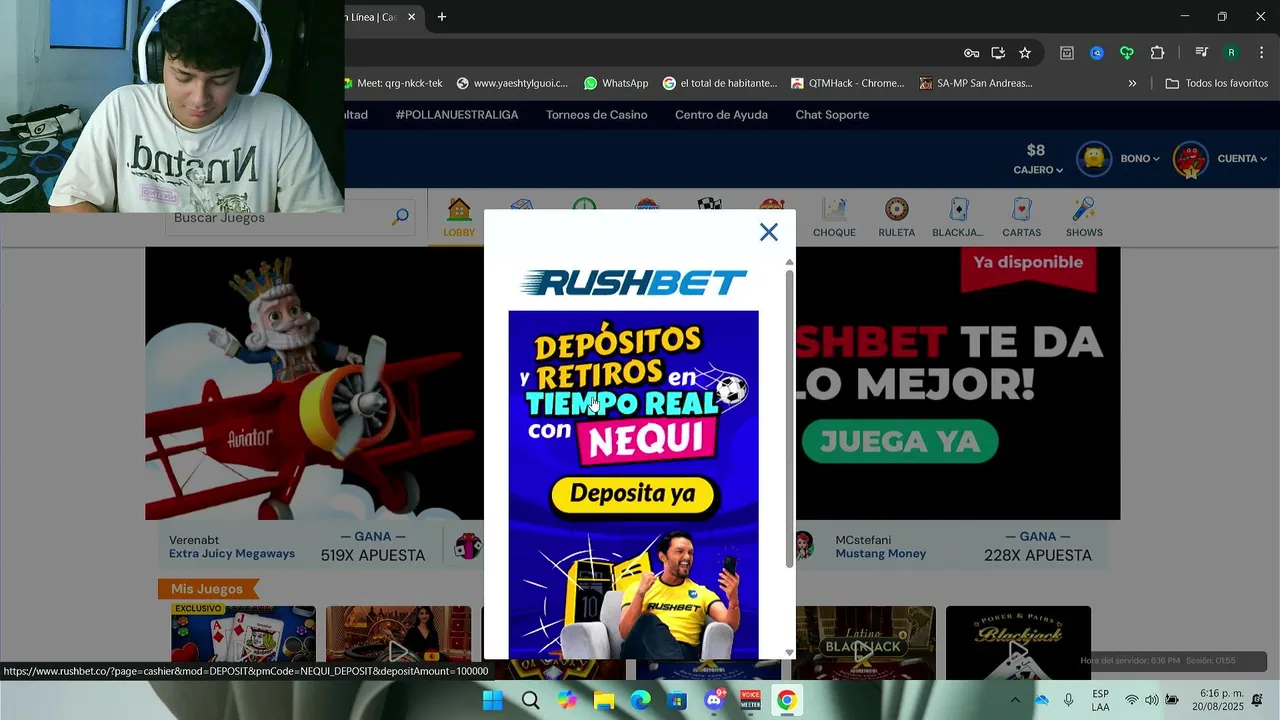1280x720 pixels.
Task: Select the Ruleta category
Action: (896, 218)
